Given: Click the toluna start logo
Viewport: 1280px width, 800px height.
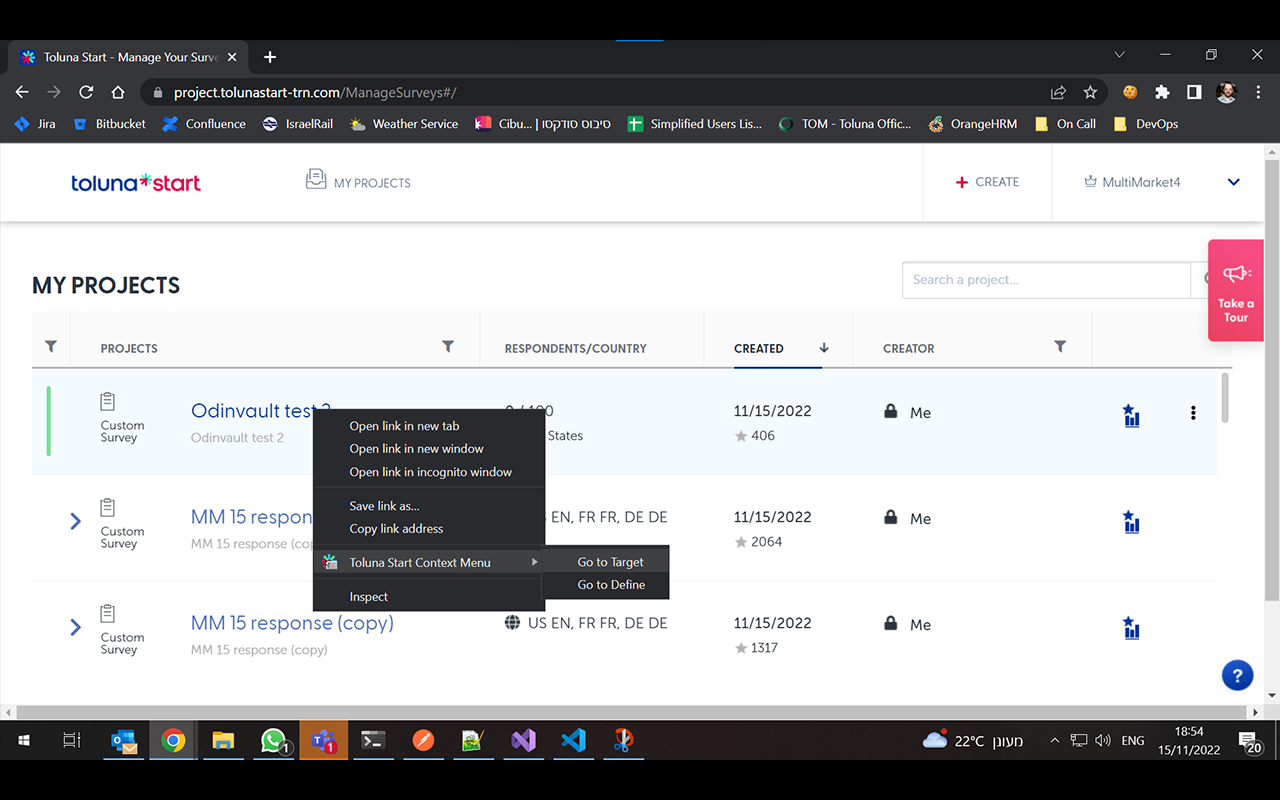Looking at the screenshot, I should (x=136, y=182).
